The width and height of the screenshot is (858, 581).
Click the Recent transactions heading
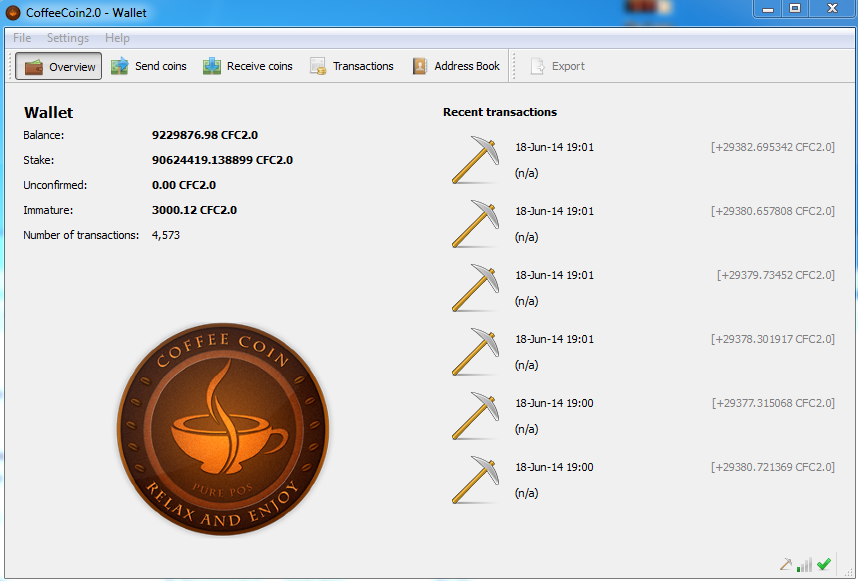coord(500,112)
